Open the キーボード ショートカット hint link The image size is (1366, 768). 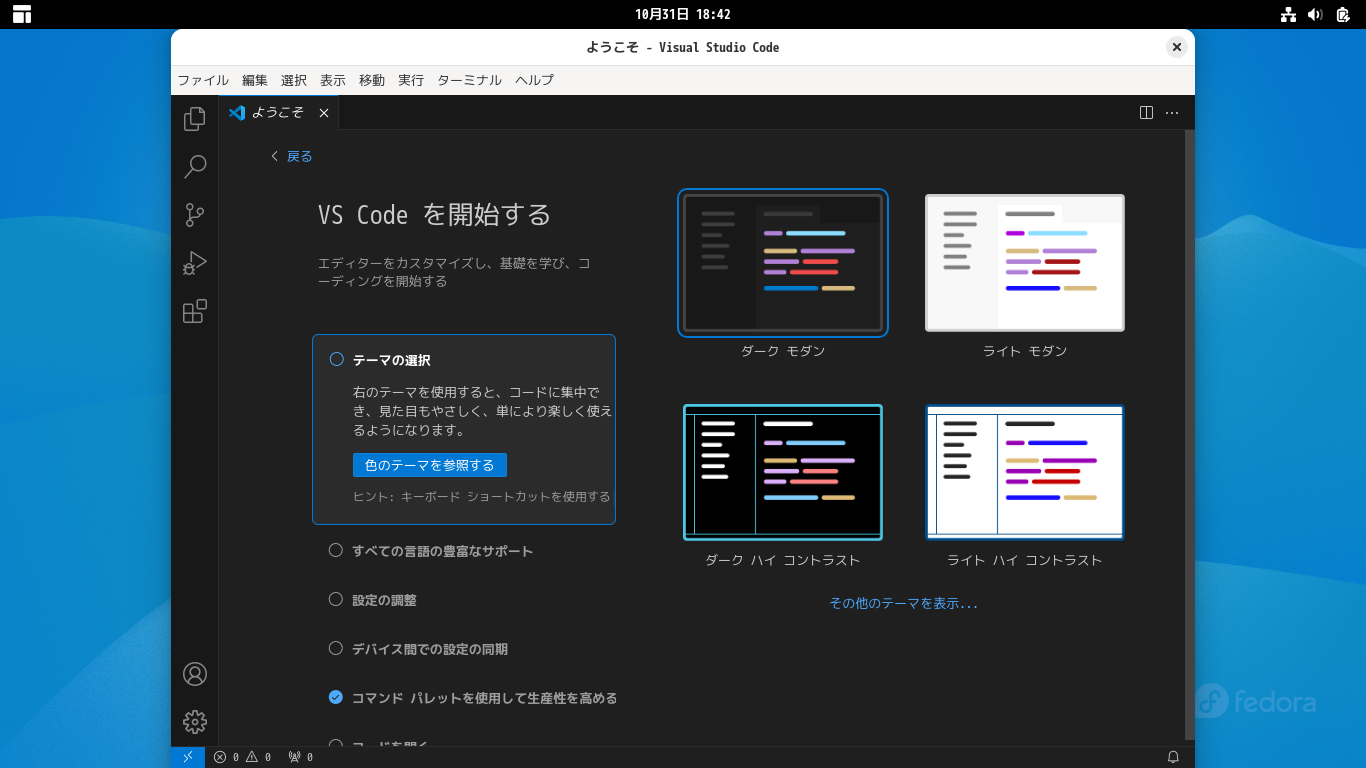click(505, 497)
